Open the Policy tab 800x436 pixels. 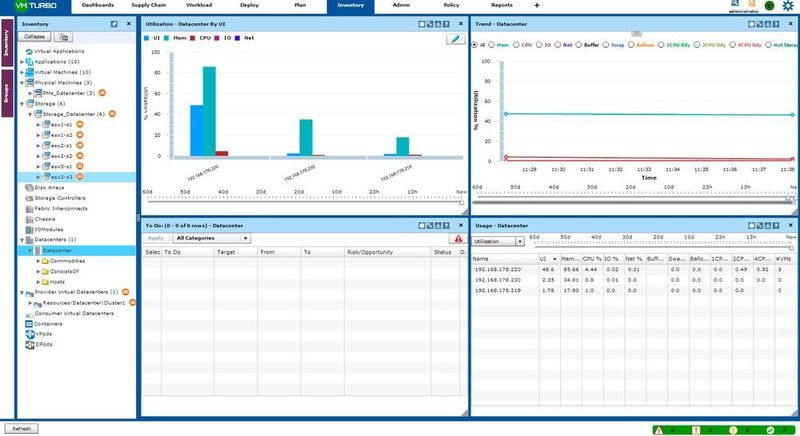[452, 6]
